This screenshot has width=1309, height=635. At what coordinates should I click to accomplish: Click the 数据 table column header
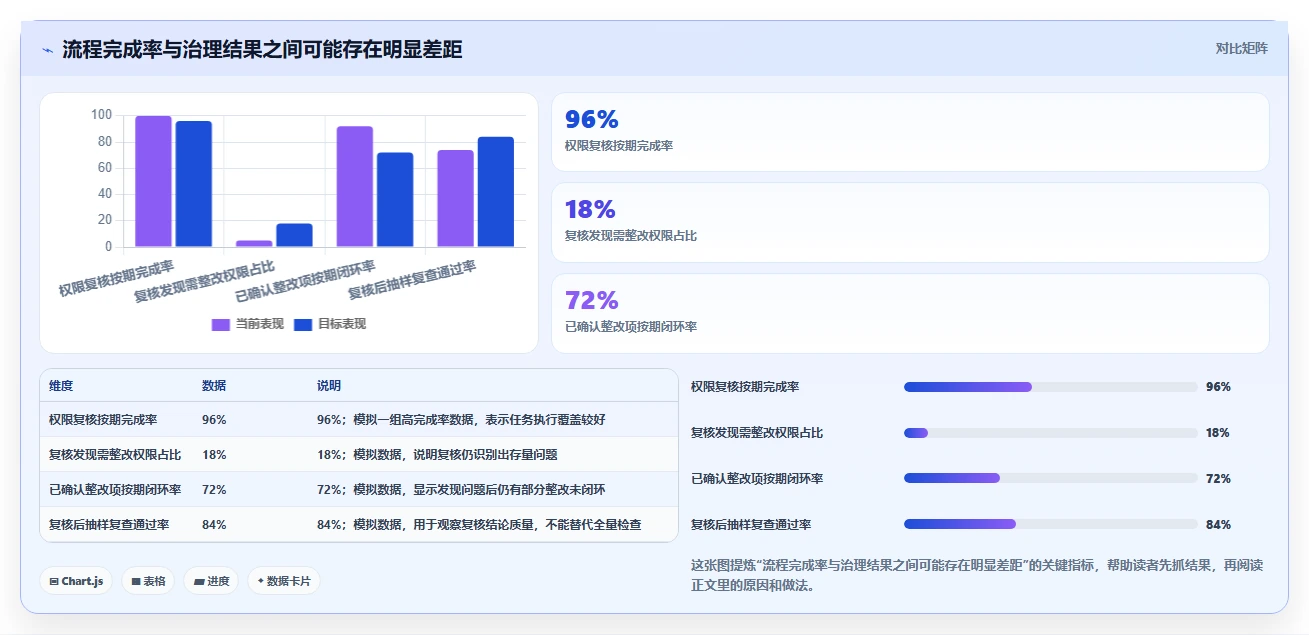(x=214, y=386)
